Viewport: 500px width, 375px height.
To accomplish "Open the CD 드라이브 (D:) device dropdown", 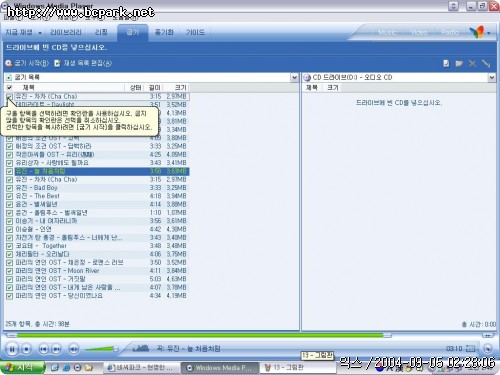I will 492,78.
